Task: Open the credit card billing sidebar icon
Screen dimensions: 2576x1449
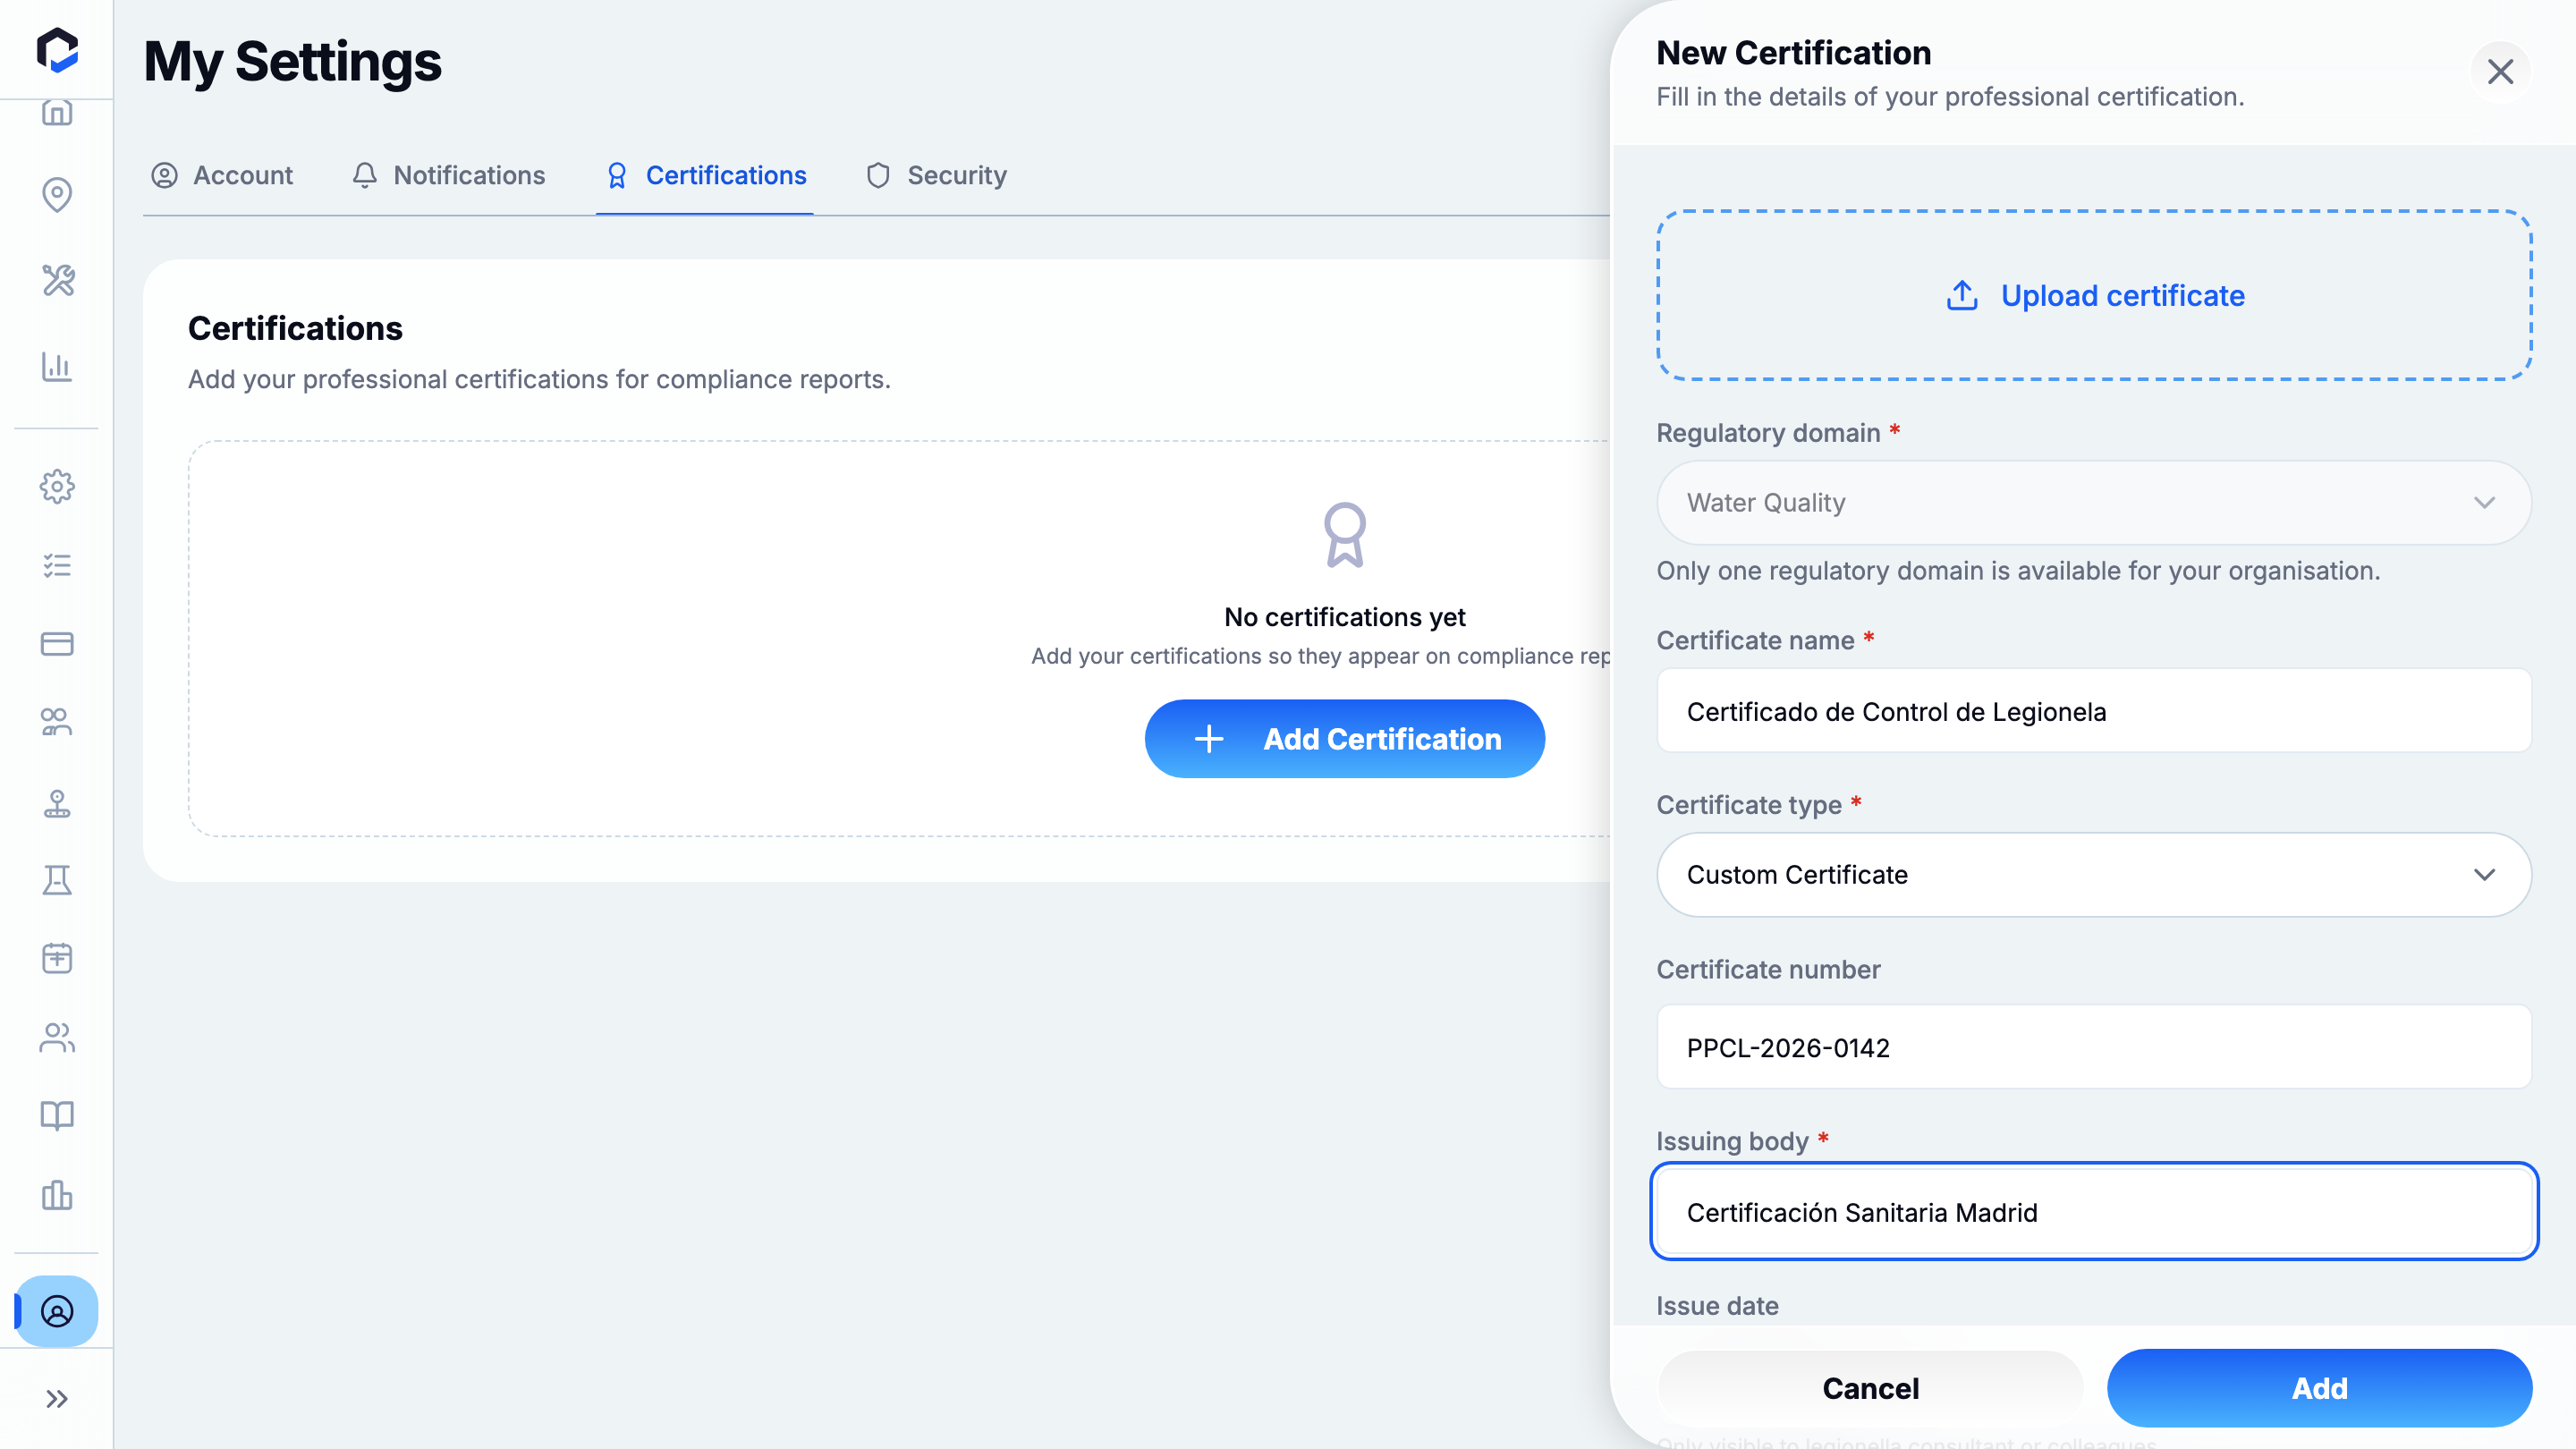Action: [x=57, y=643]
